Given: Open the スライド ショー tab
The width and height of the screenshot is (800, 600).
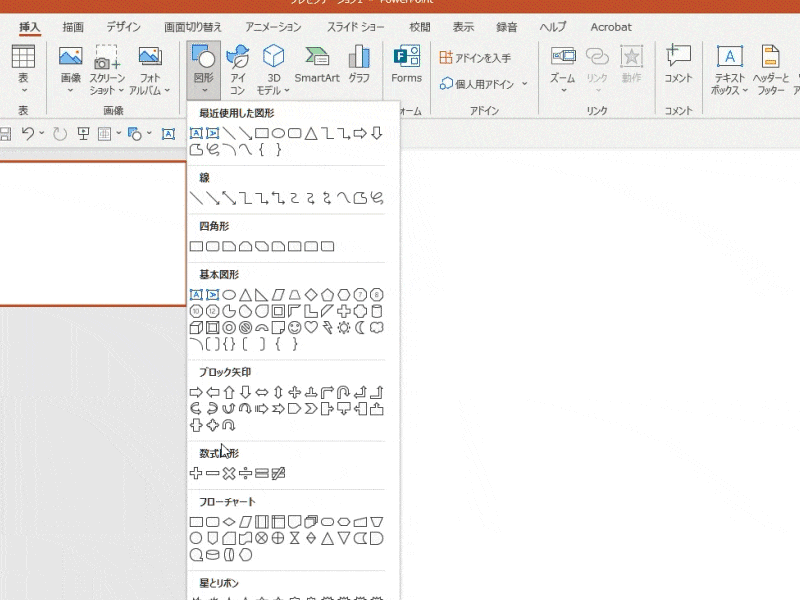Looking at the screenshot, I should pos(356,27).
